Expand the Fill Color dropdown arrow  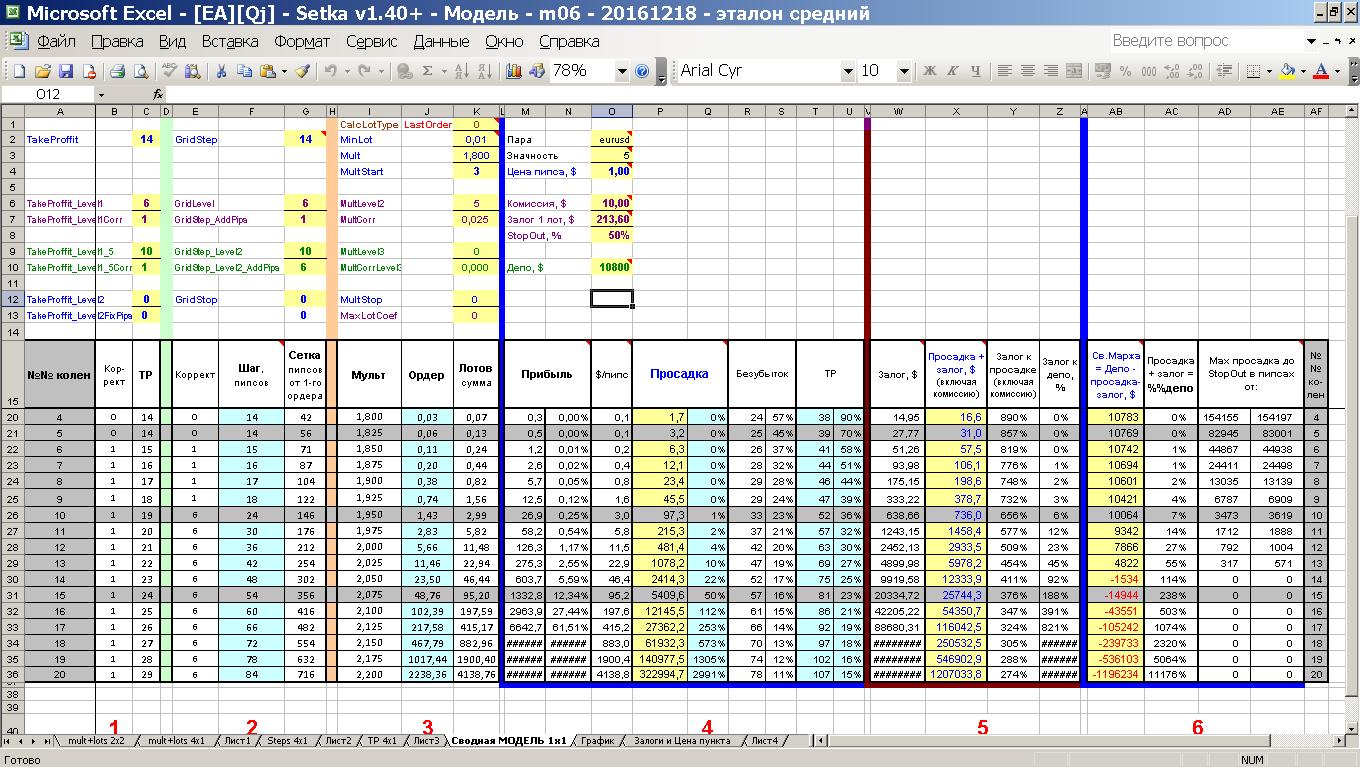(x=1304, y=71)
